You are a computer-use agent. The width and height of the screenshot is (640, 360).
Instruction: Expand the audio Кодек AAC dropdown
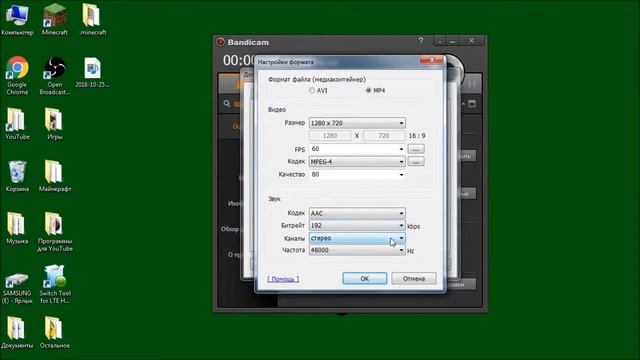(x=357, y=213)
